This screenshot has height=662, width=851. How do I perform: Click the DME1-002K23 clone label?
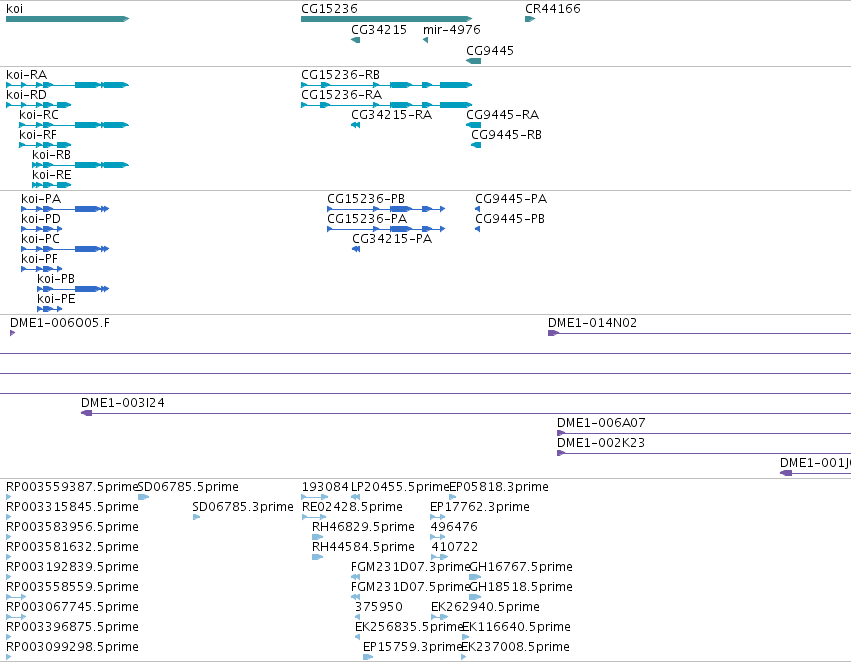[601, 443]
